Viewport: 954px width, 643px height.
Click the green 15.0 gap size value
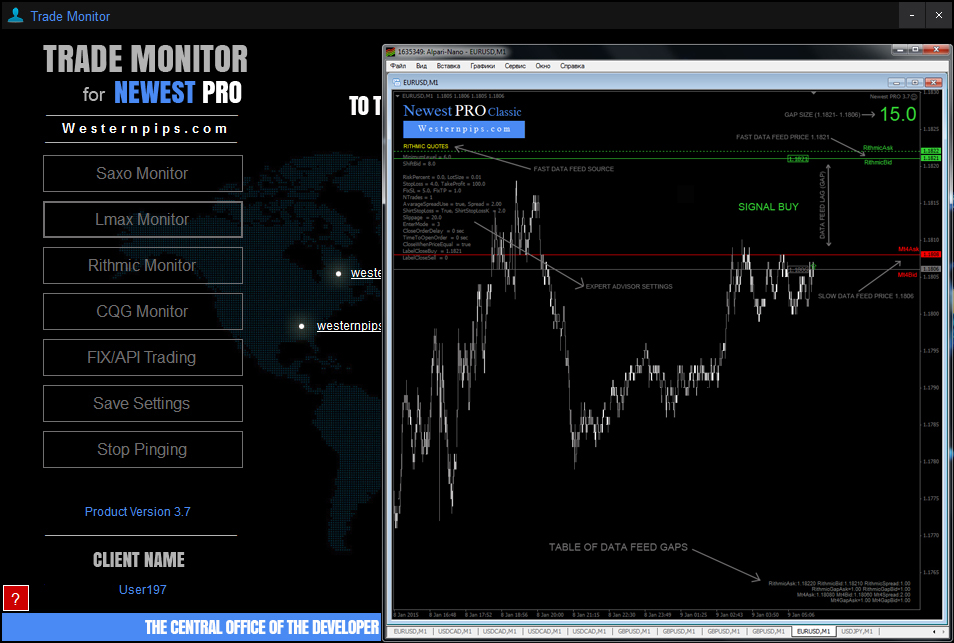click(898, 114)
